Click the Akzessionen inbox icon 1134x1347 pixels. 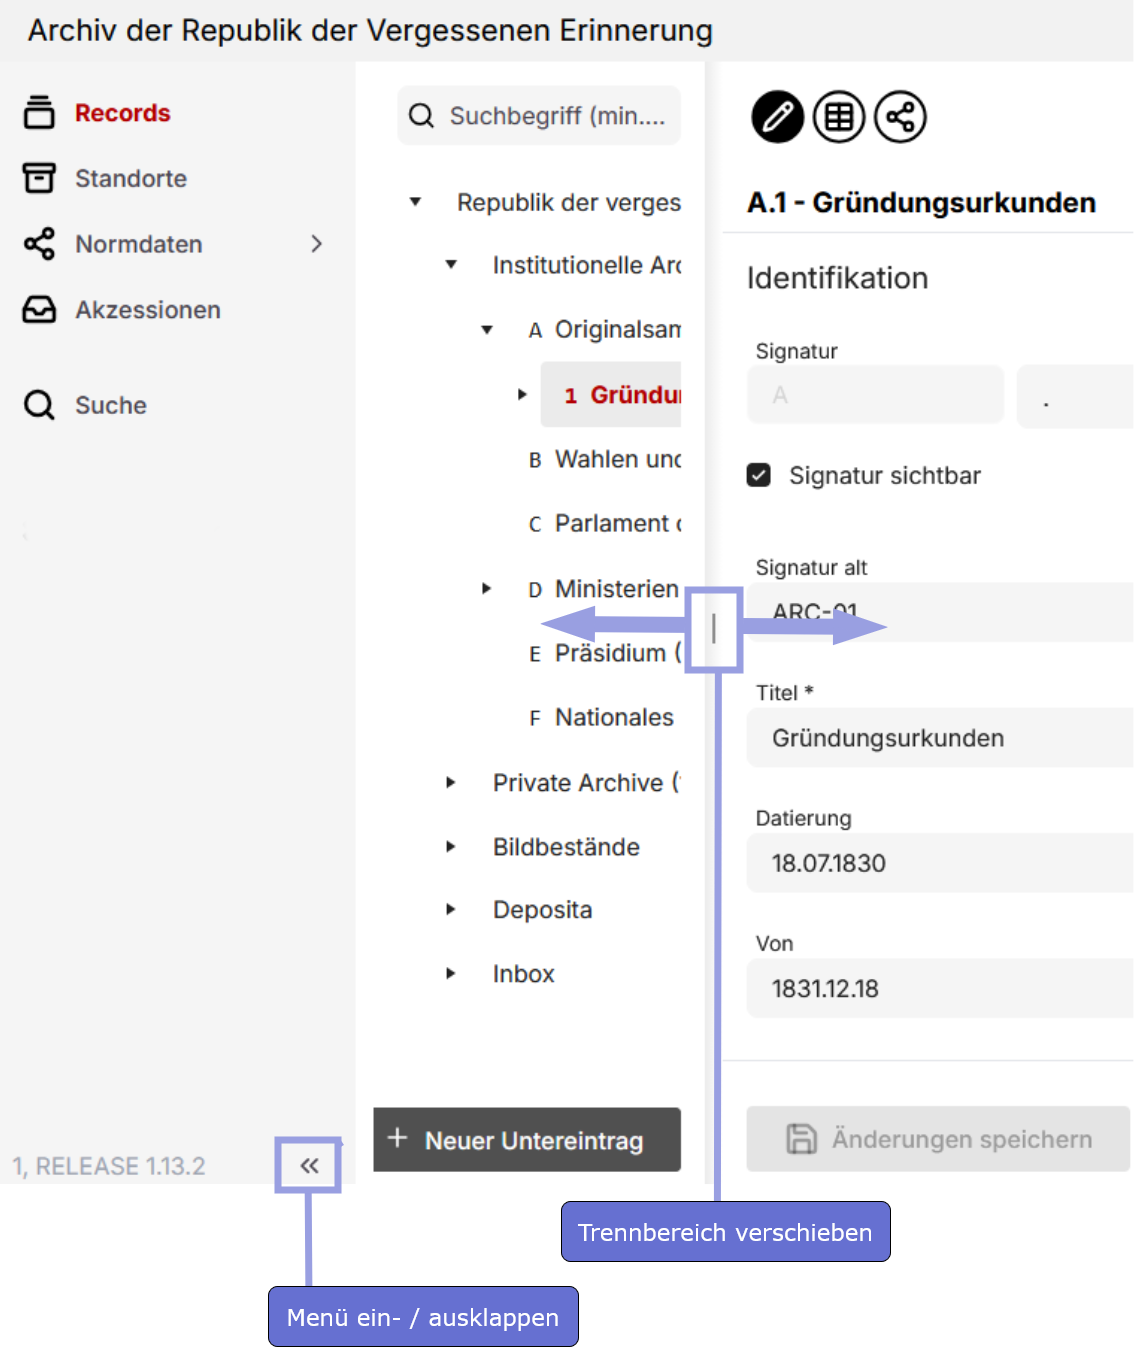[x=39, y=310]
